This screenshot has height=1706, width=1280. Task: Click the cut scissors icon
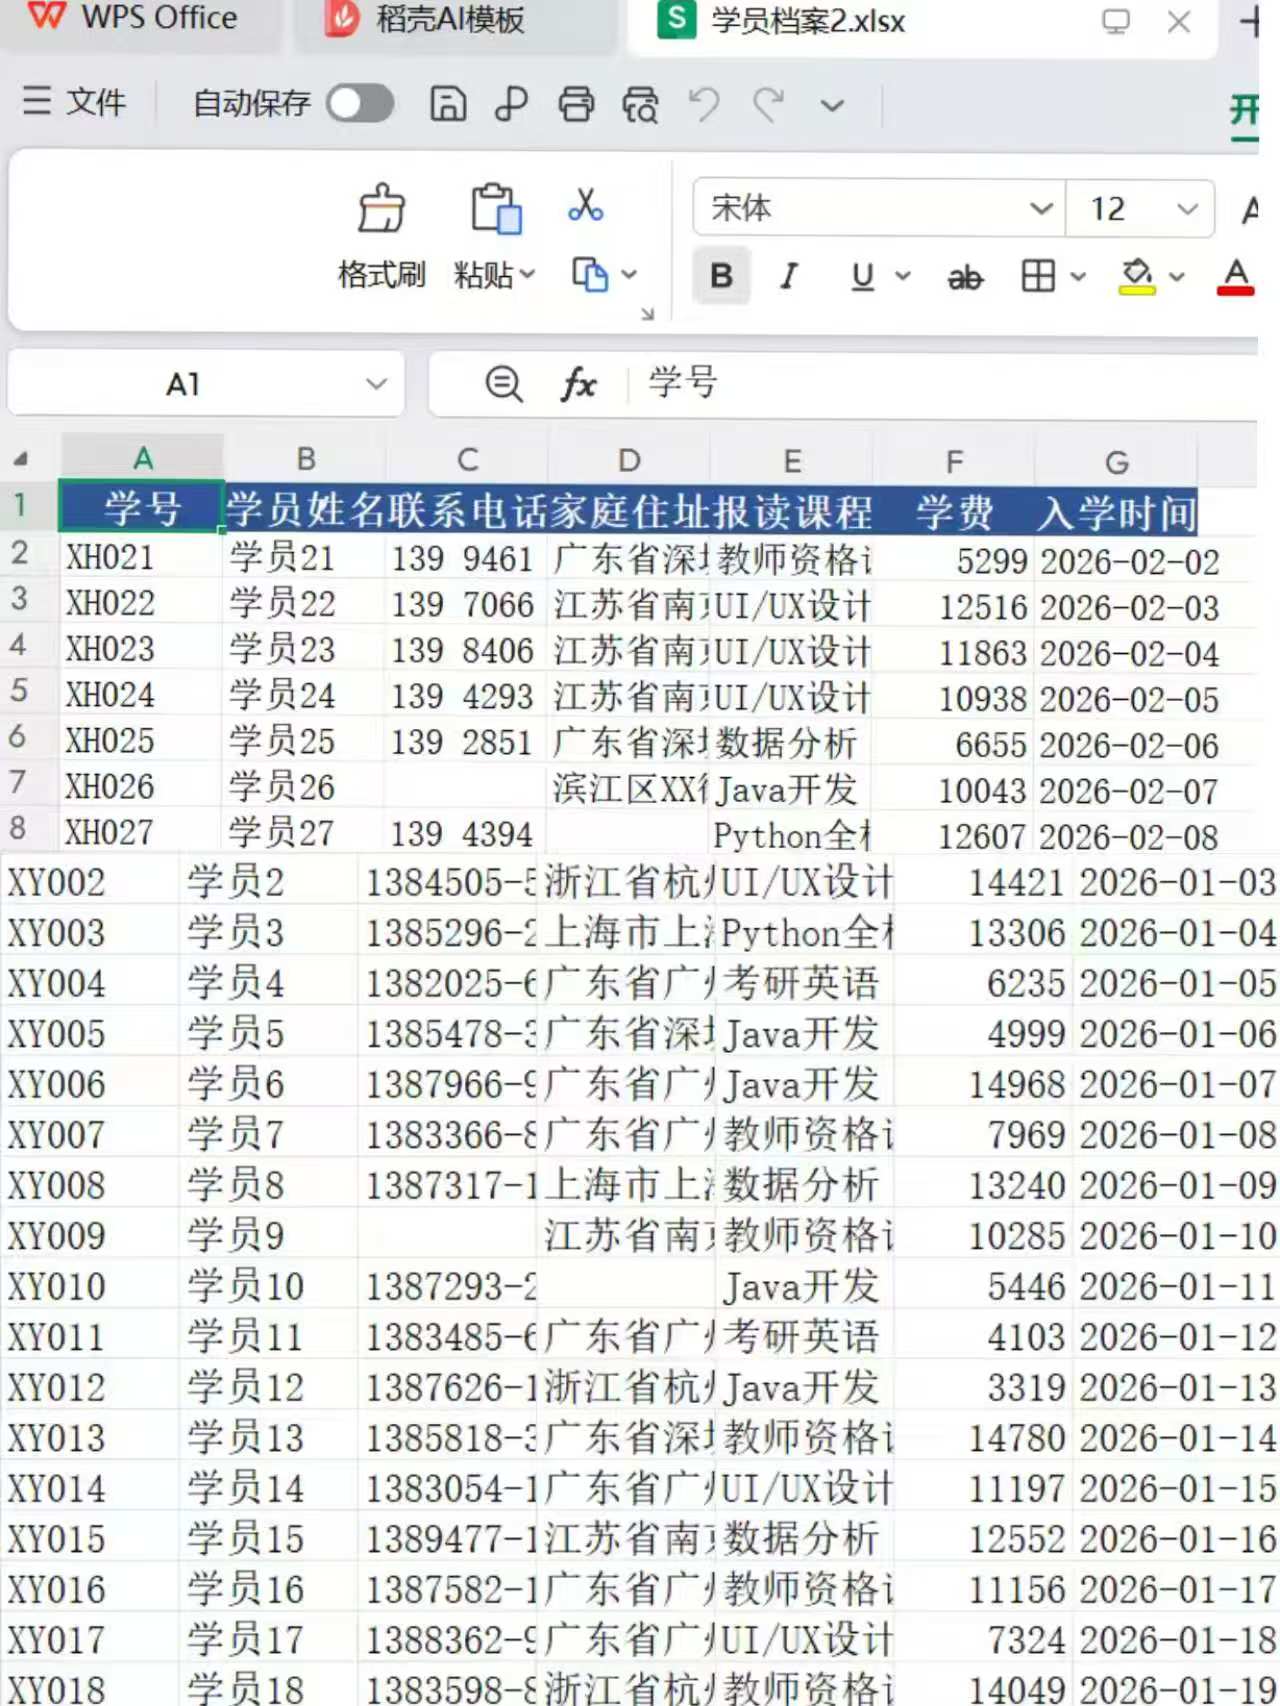point(586,206)
